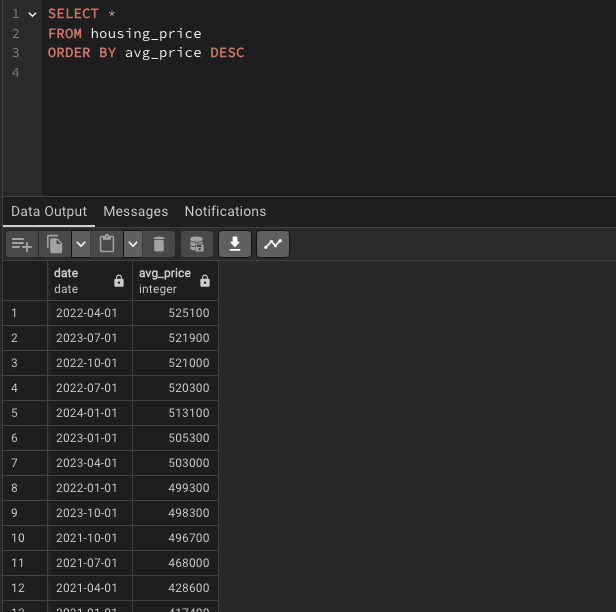Open the Notifications tab
Screen dimensions: 616x612
(x=225, y=211)
